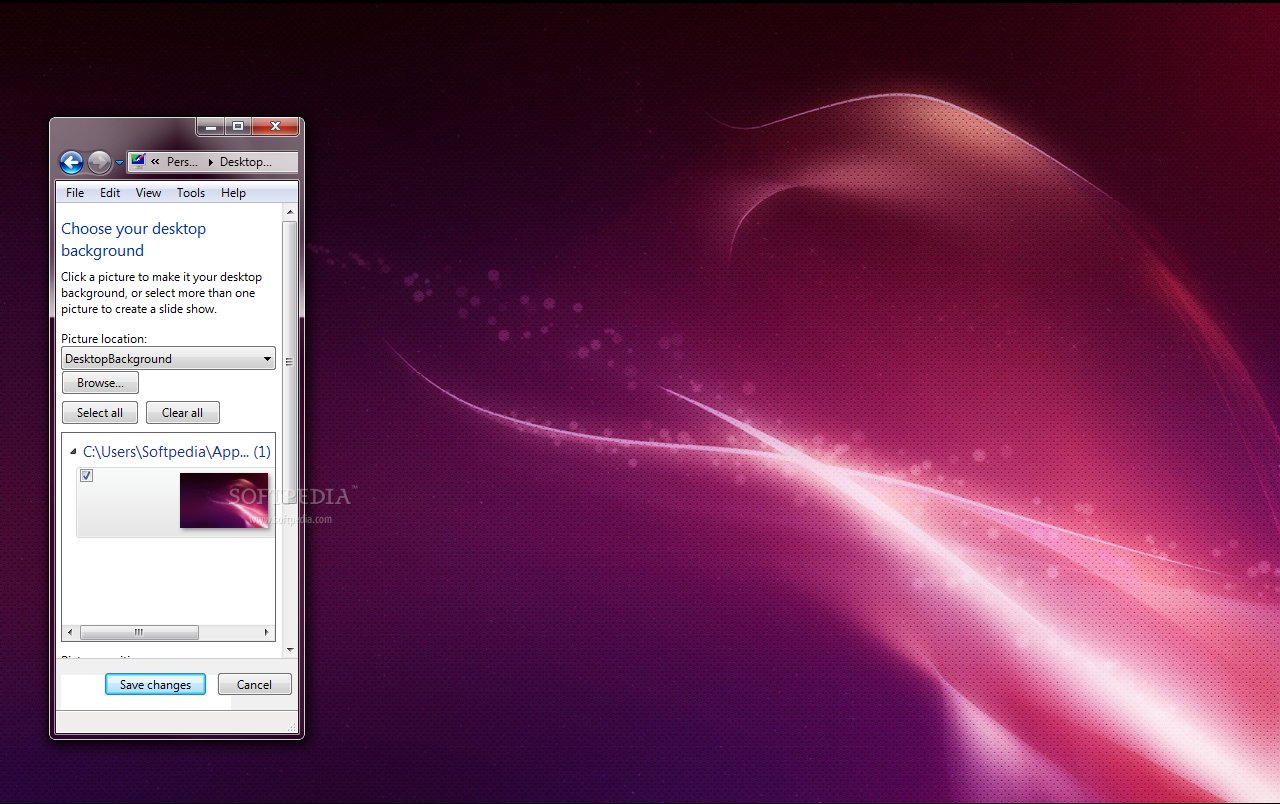Expand the breadcrumb arrow before 'Desktop...'
Screen dimensions: 1280x804
(210, 162)
